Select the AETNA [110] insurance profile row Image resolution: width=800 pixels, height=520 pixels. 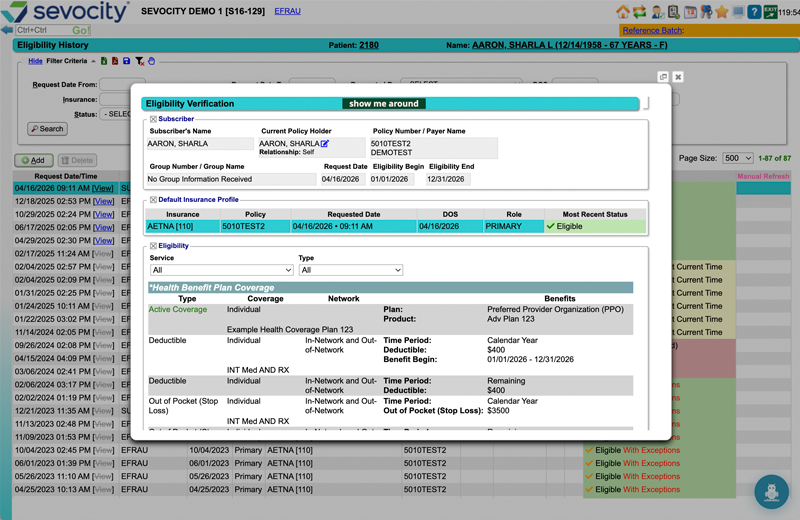coord(396,226)
